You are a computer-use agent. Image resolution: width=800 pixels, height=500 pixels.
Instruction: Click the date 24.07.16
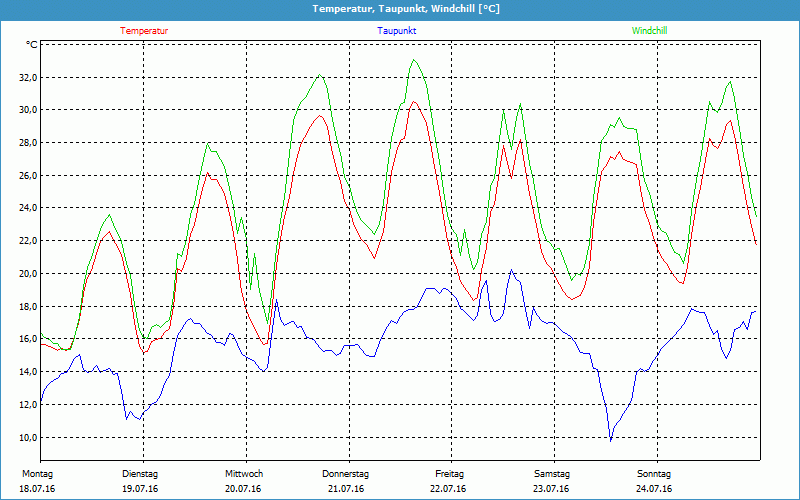[x=654, y=489]
